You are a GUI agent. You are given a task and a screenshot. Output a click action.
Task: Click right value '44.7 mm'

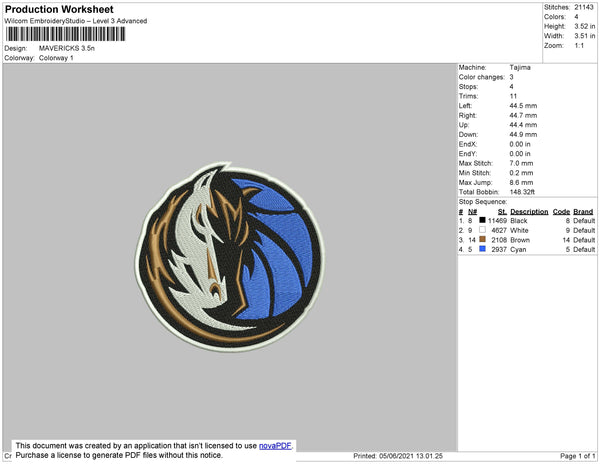point(523,116)
